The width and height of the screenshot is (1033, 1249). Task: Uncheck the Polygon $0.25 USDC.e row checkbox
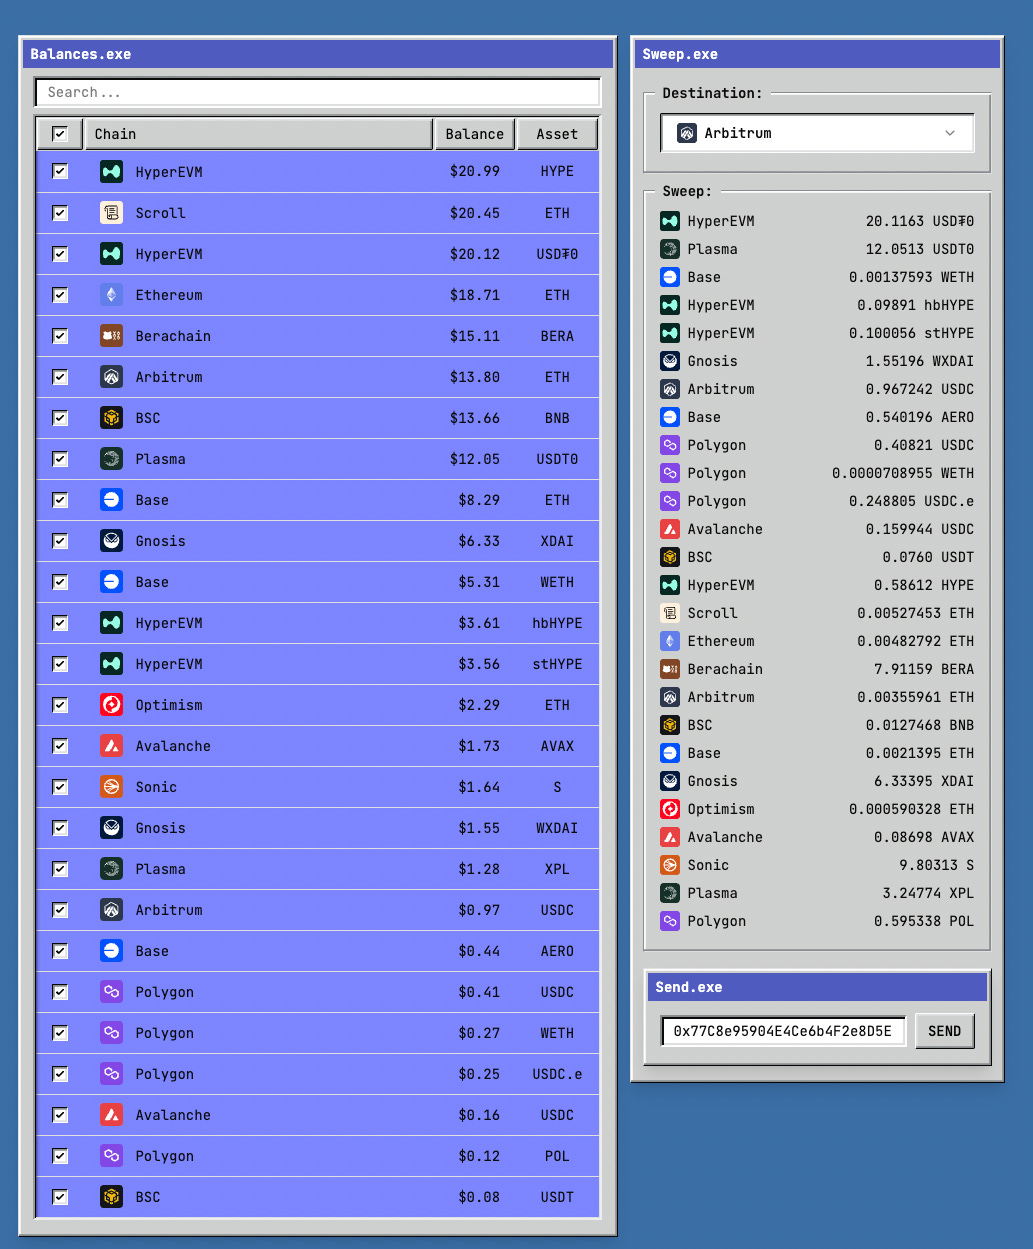pyautogui.click(x=60, y=1073)
